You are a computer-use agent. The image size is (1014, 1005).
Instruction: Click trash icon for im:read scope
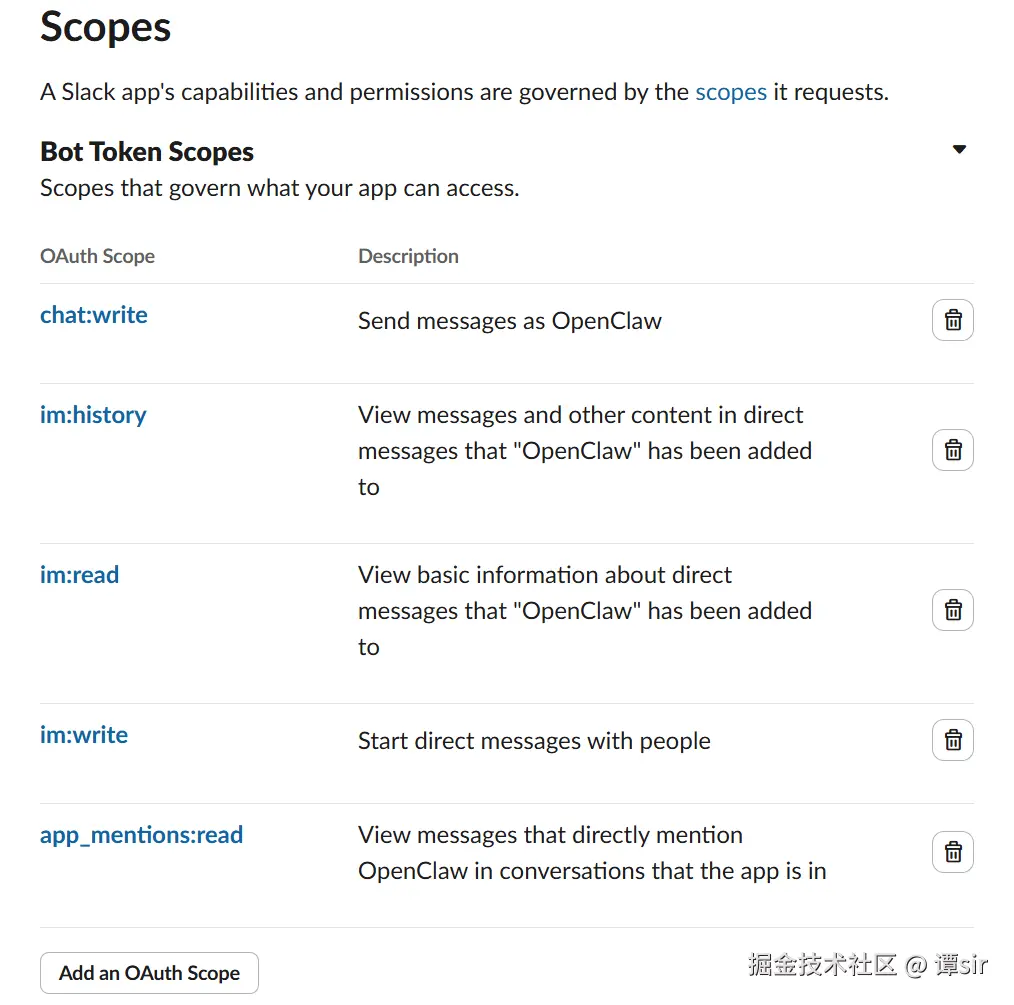click(952, 610)
